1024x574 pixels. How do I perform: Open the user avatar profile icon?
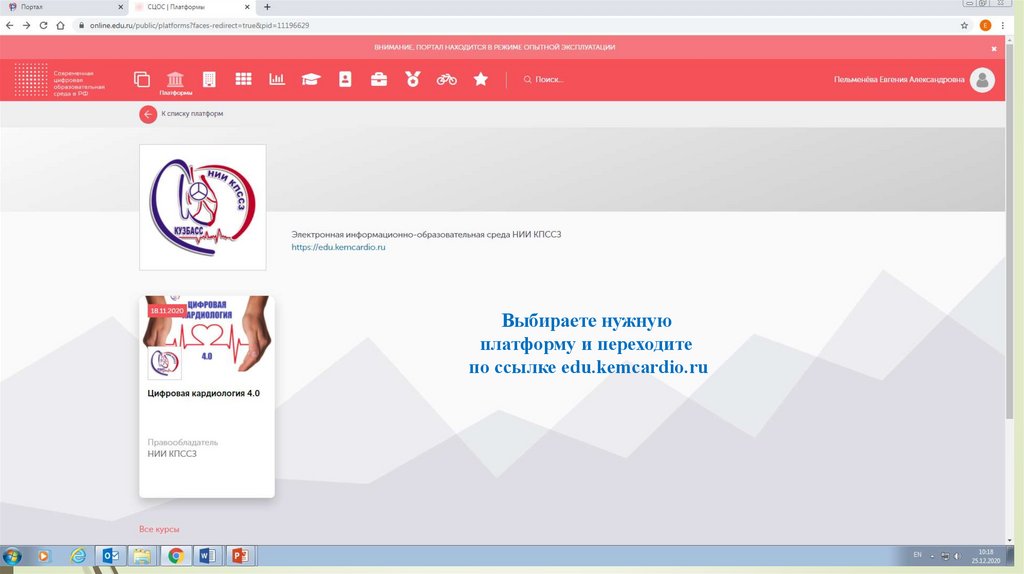[x=982, y=80]
